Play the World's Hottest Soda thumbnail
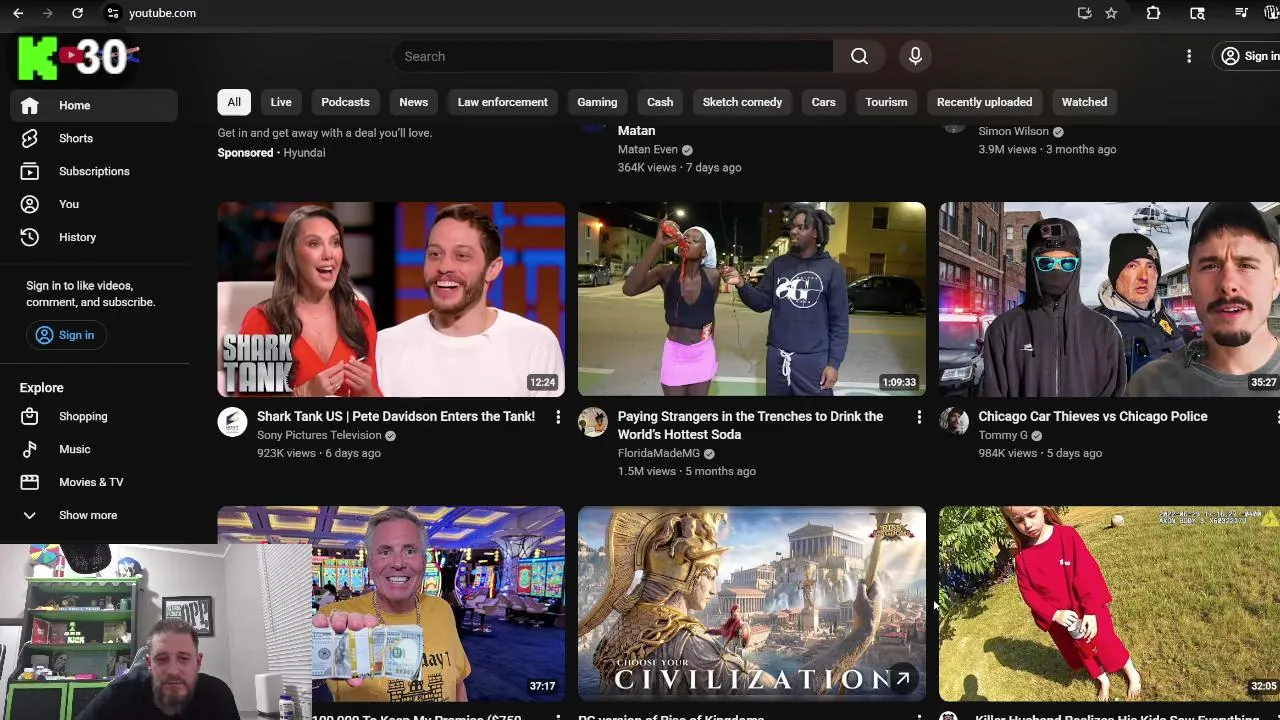Viewport: 1280px width, 720px height. (x=752, y=300)
